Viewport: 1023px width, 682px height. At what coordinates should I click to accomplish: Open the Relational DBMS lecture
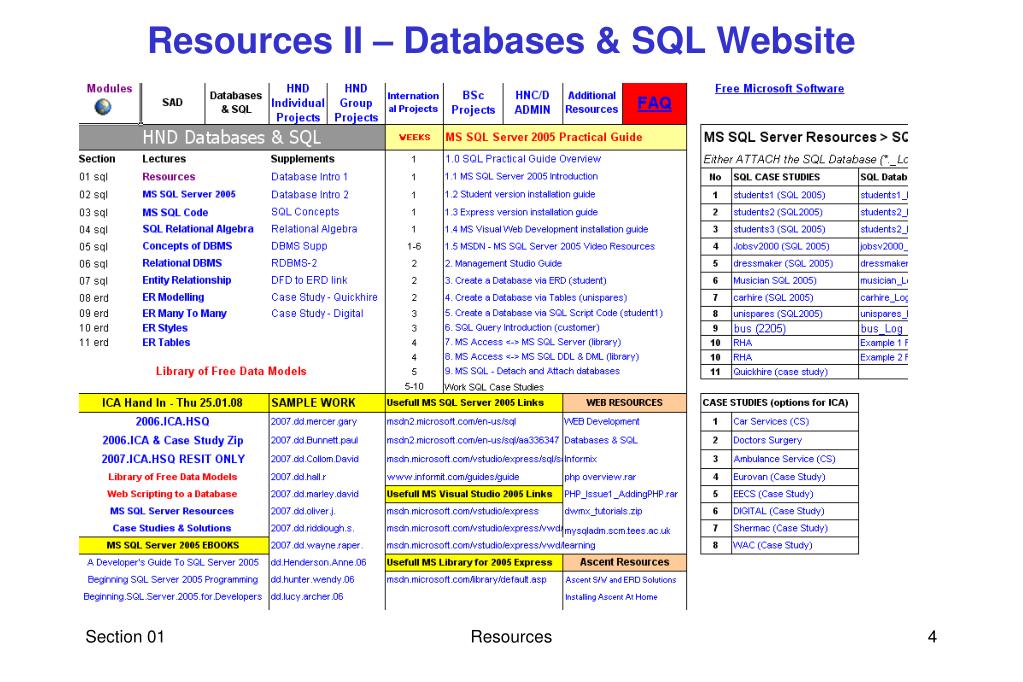coord(182,263)
